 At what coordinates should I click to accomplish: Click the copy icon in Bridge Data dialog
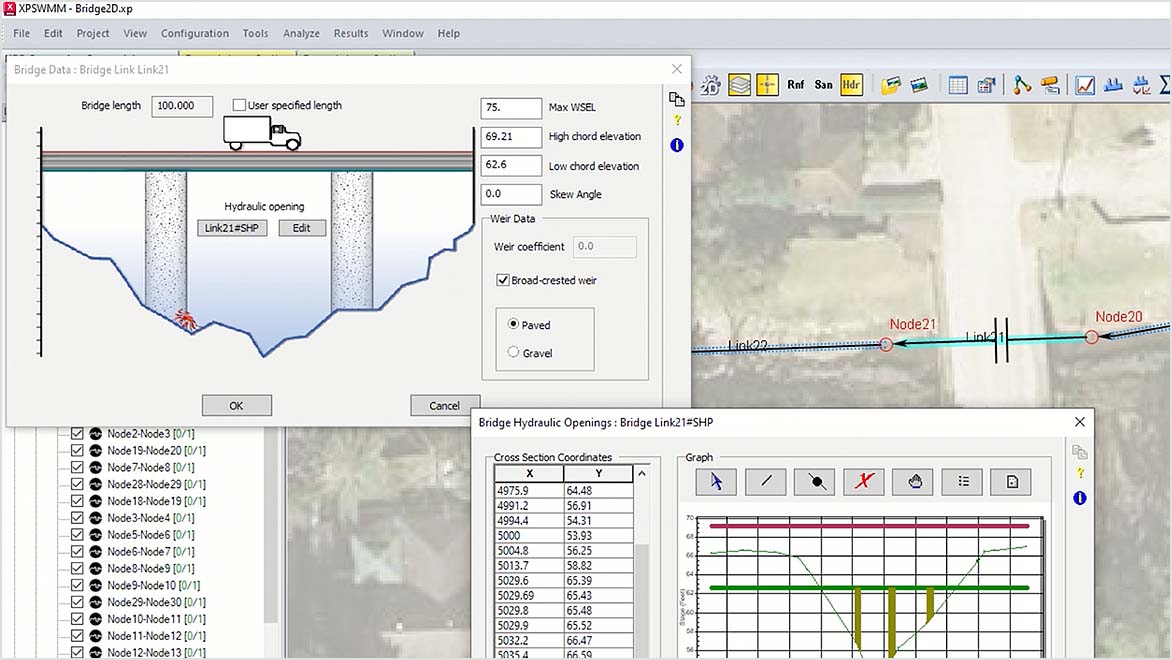(676, 99)
